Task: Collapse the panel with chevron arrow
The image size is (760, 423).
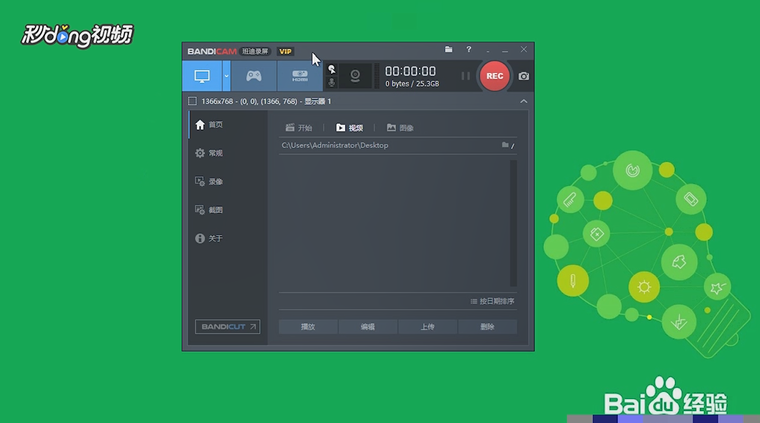Action: tap(523, 101)
